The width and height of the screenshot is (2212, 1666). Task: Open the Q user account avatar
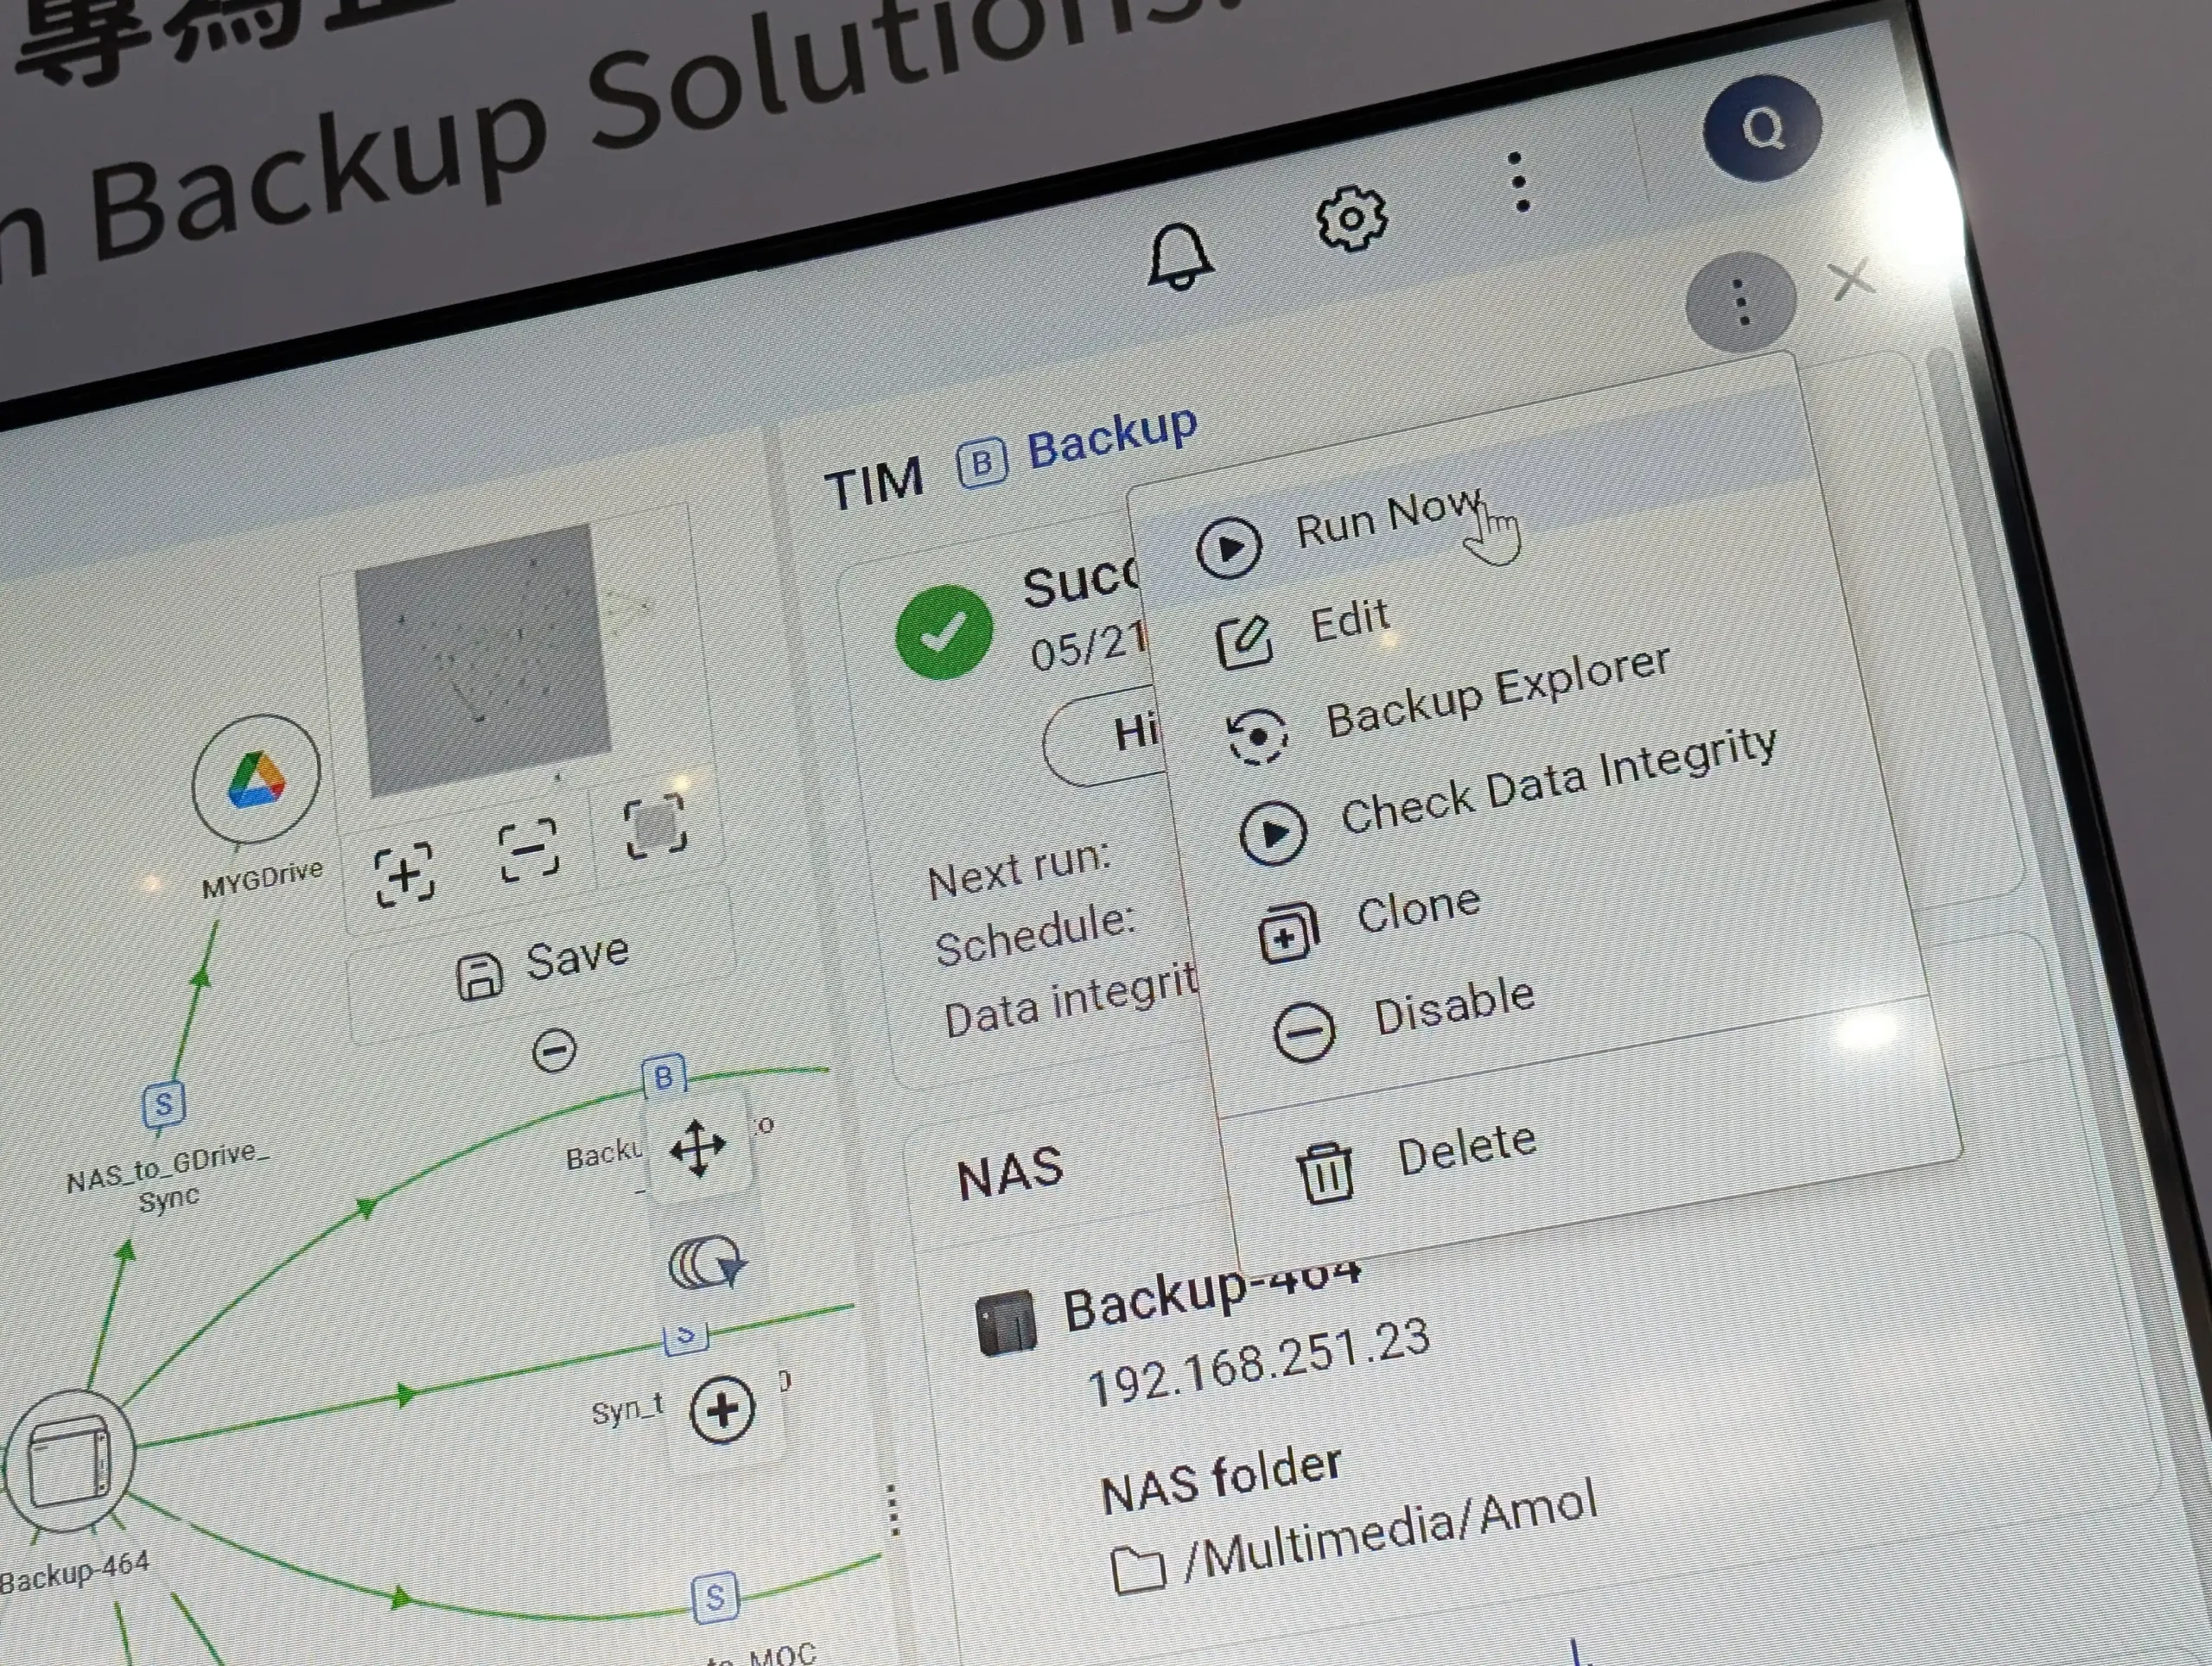tap(1762, 128)
